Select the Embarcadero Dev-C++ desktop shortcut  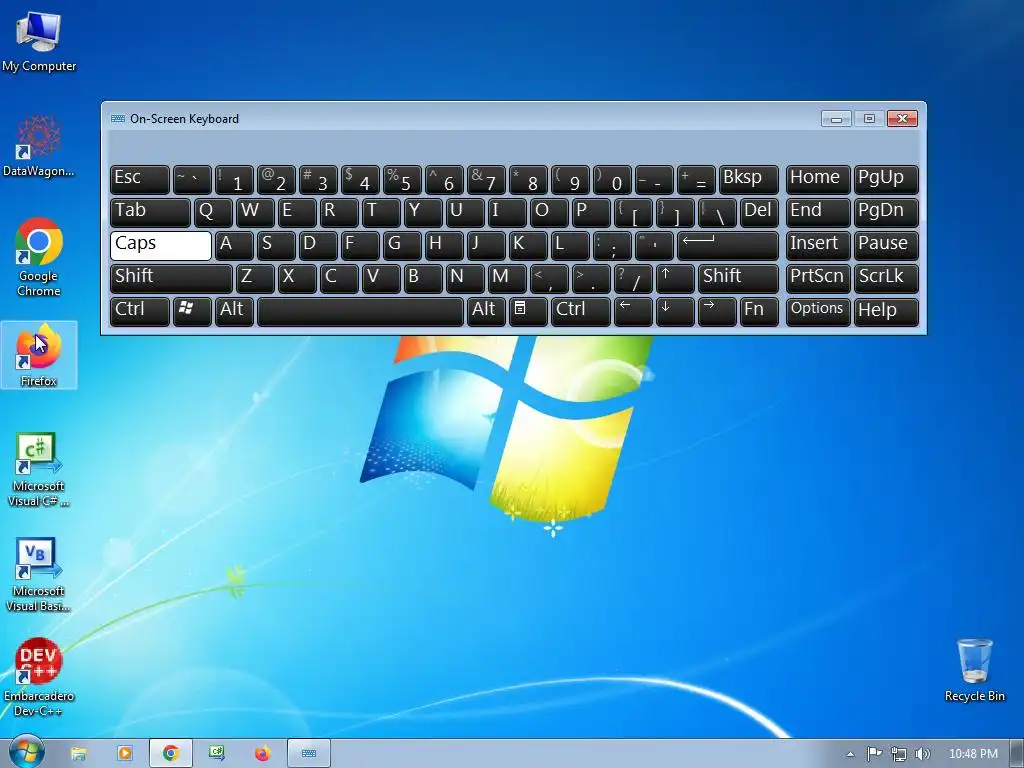(x=39, y=678)
